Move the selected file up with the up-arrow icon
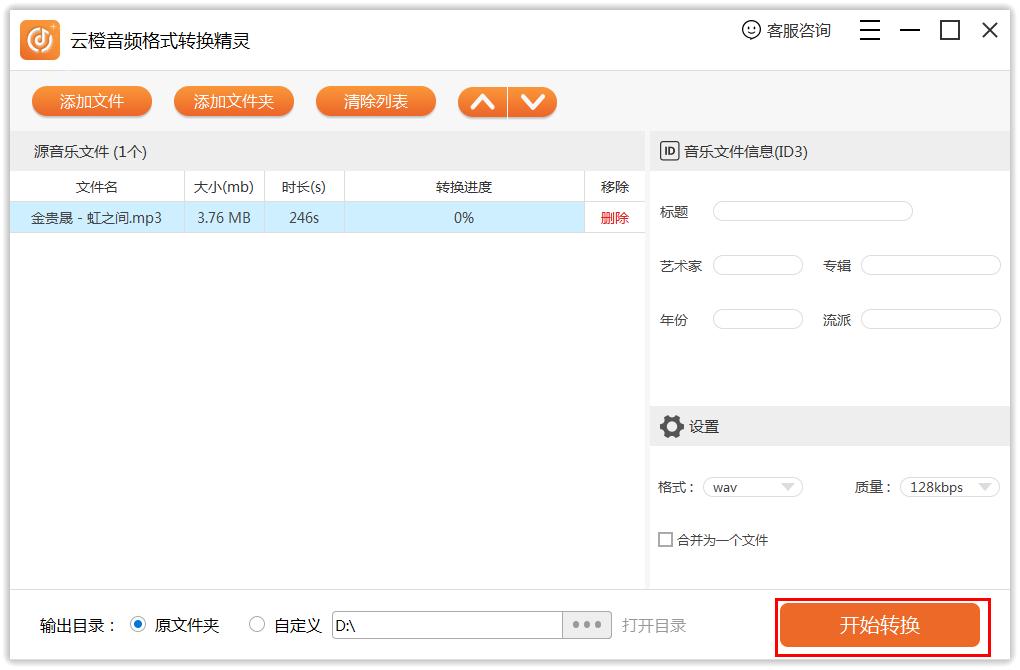The width and height of the screenshot is (1020, 670). click(481, 101)
